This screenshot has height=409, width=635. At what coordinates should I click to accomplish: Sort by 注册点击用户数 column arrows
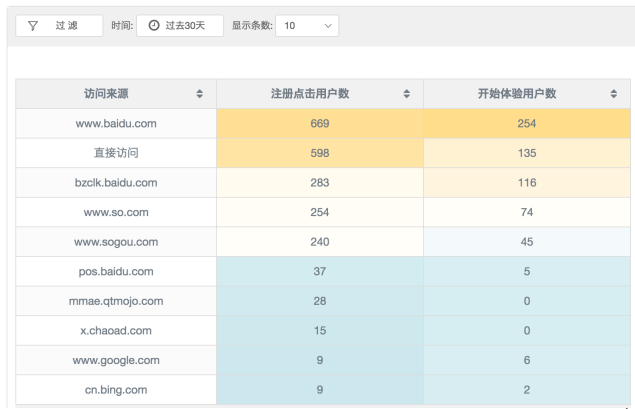tap(407, 94)
